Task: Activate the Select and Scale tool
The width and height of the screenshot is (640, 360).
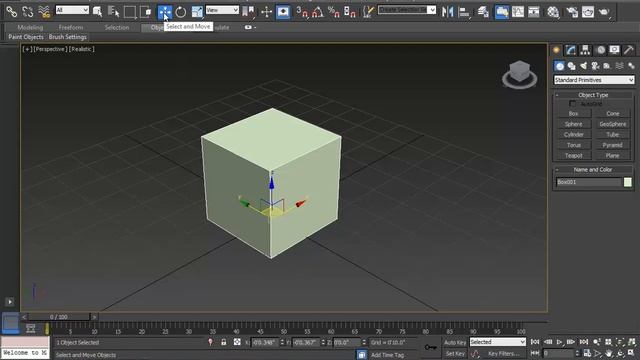Action: 197,12
